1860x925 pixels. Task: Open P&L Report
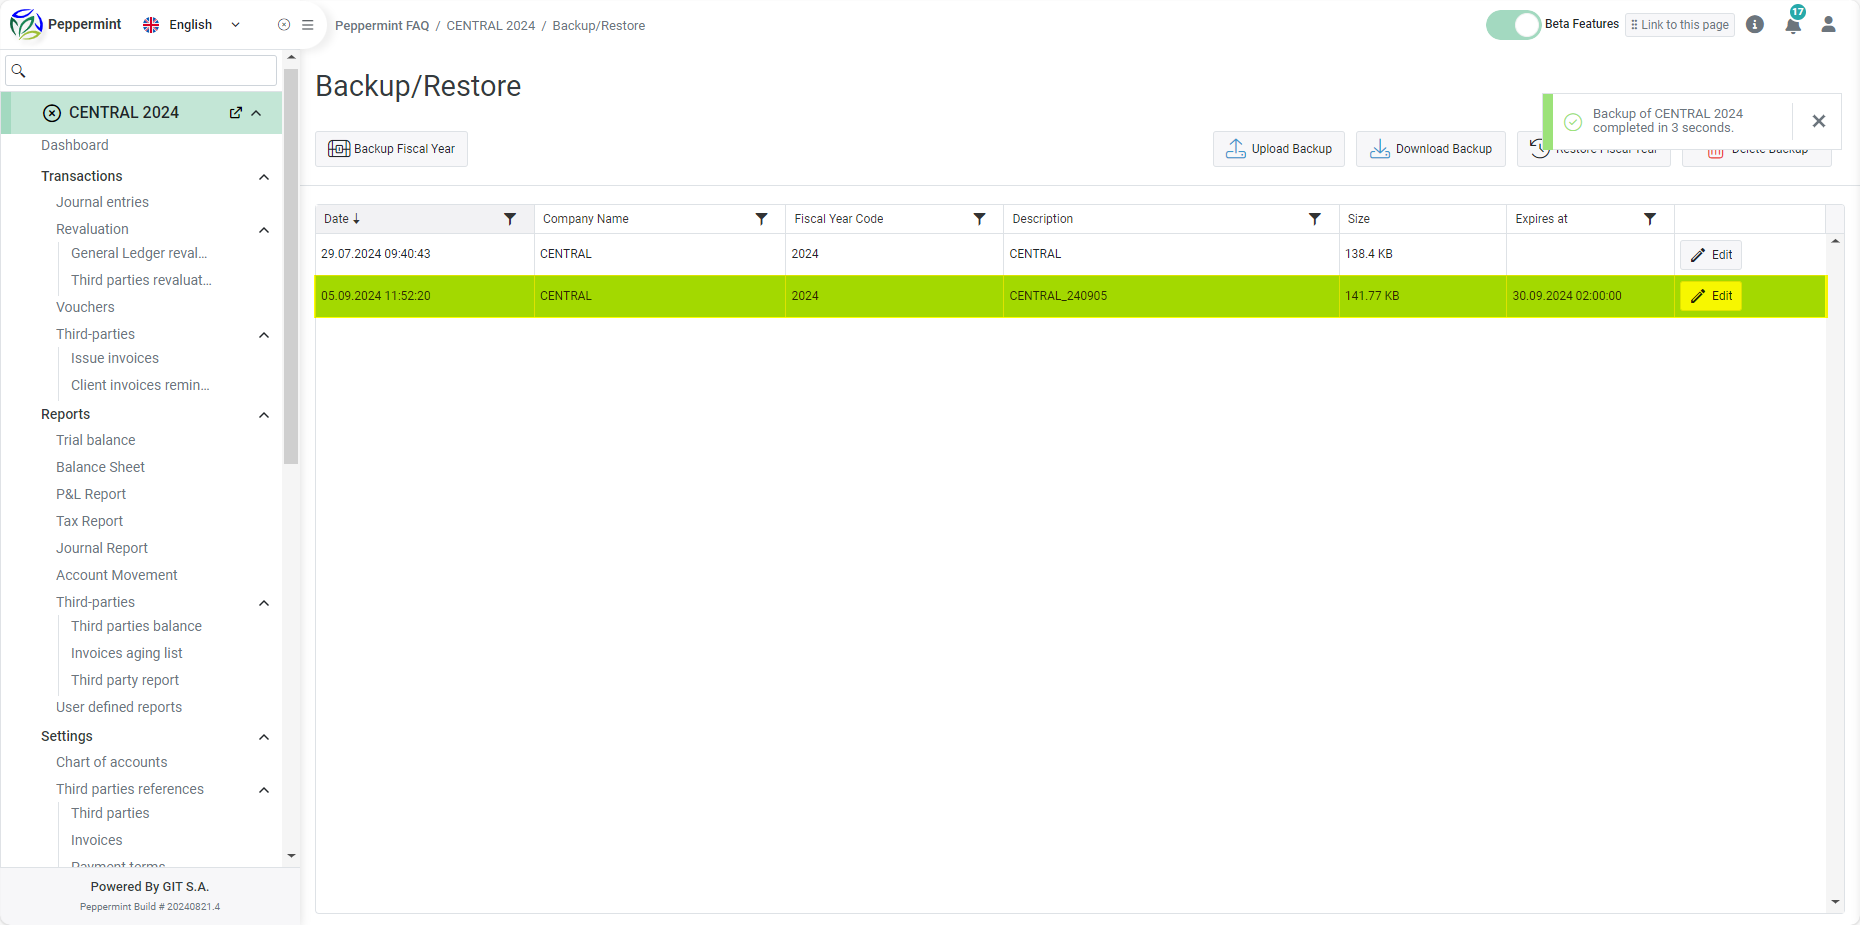click(91, 494)
